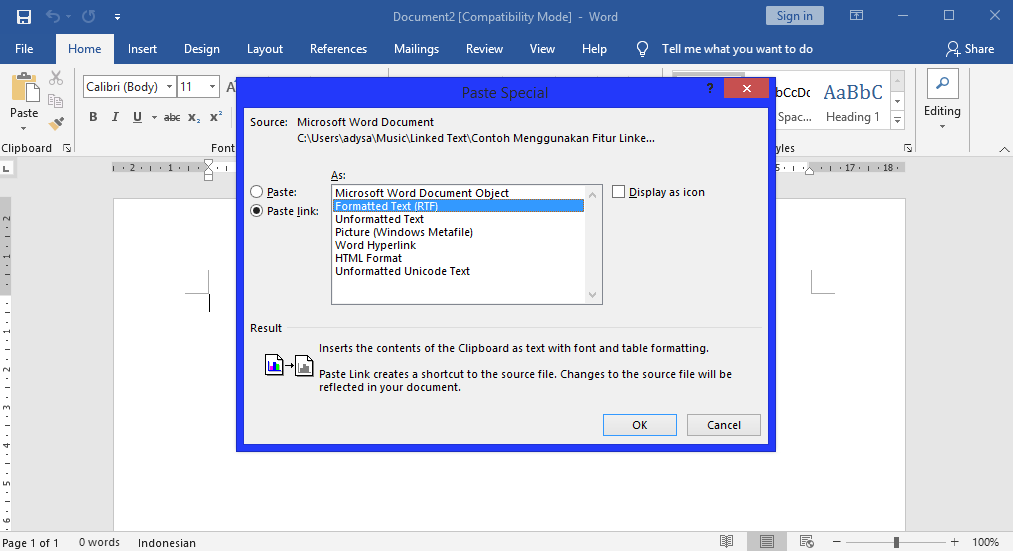Expand the Editing group dropdown
1013x551 pixels.
(x=942, y=127)
